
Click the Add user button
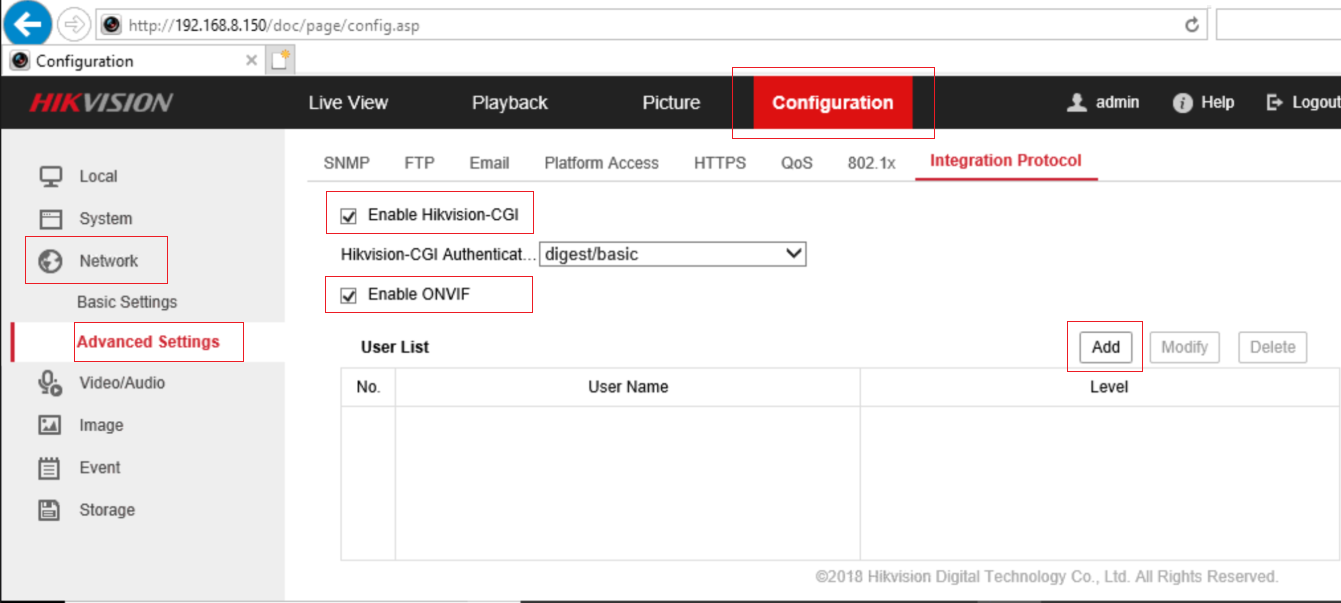[x=1105, y=347]
